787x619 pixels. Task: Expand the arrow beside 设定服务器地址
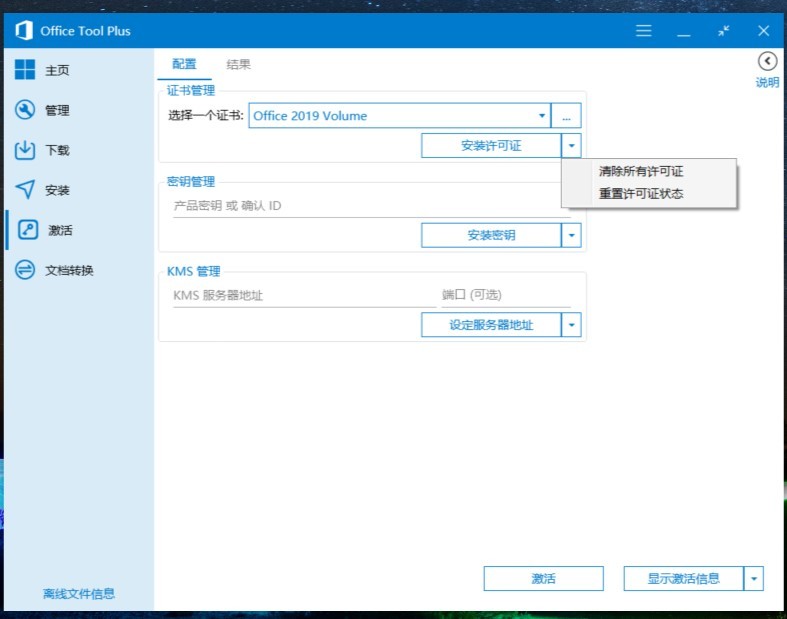click(x=571, y=325)
